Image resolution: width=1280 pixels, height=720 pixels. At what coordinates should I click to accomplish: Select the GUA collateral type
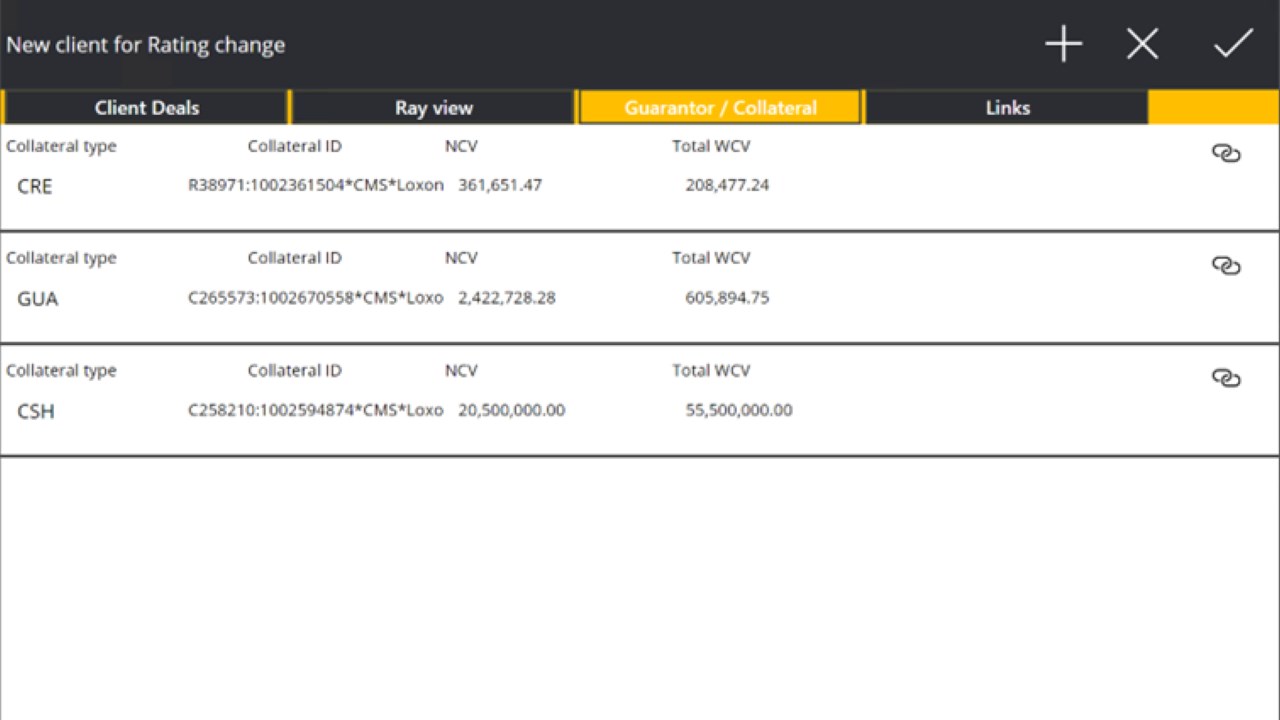click(x=38, y=299)
